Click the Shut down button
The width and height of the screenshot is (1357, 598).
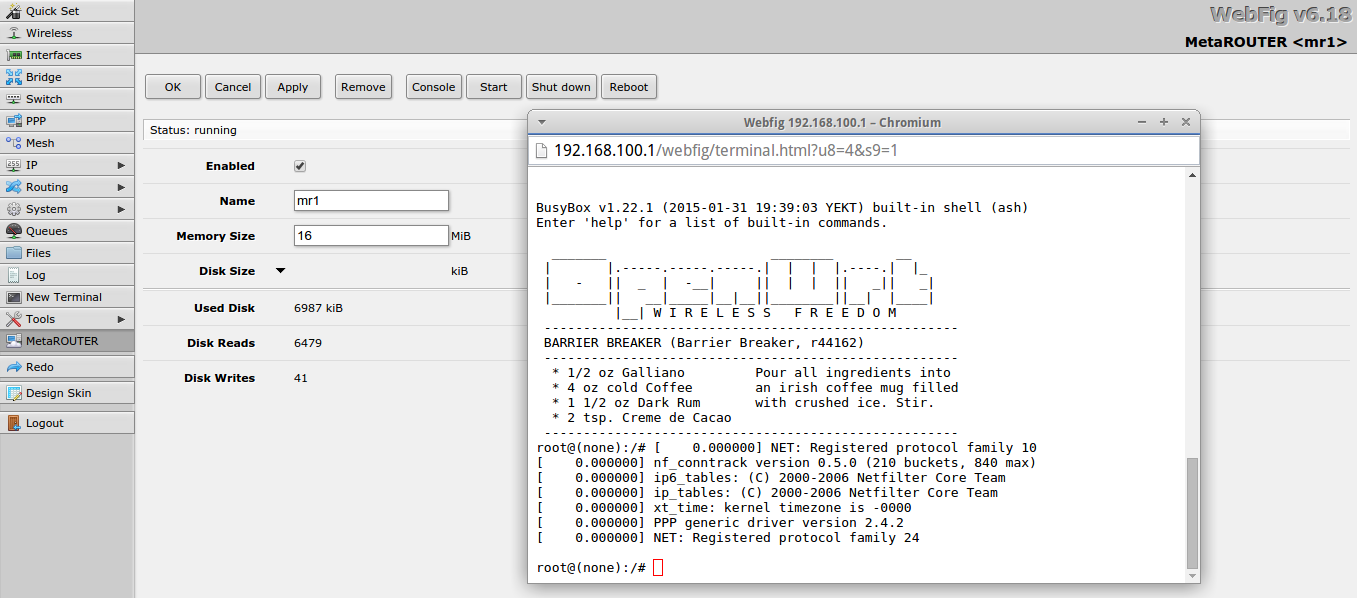click(x=561, y=87)
